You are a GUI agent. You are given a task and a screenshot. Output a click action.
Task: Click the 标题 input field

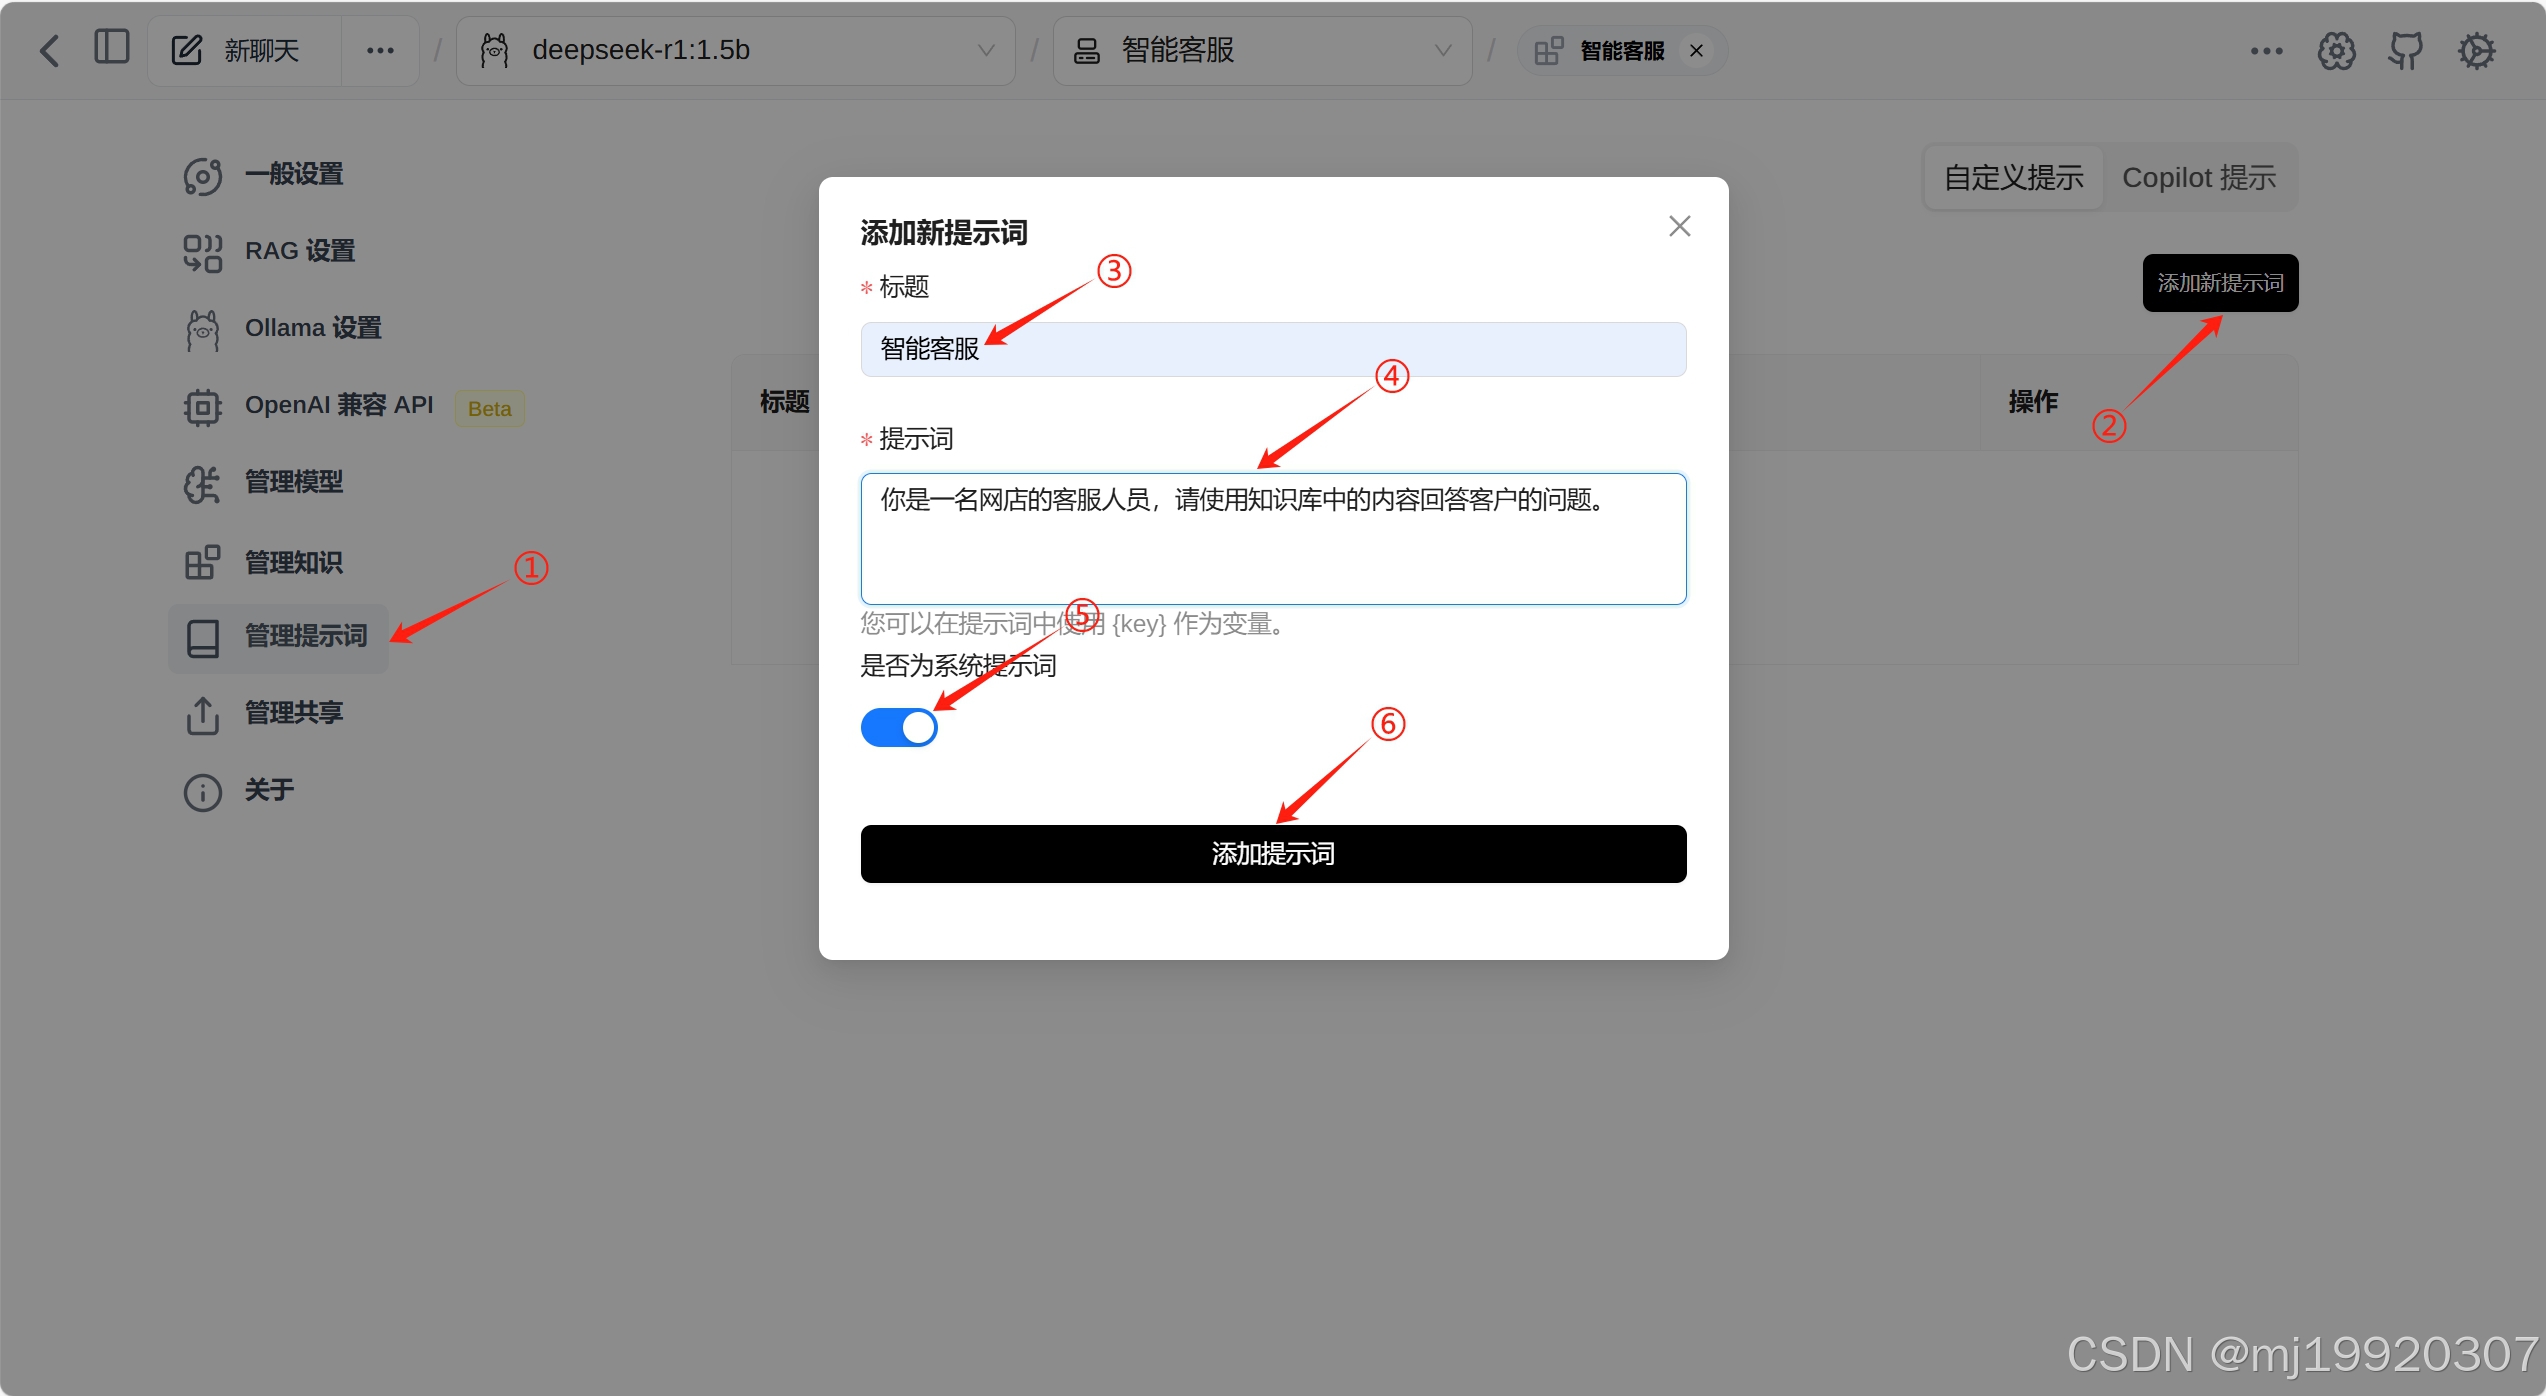click(1272, 349)
